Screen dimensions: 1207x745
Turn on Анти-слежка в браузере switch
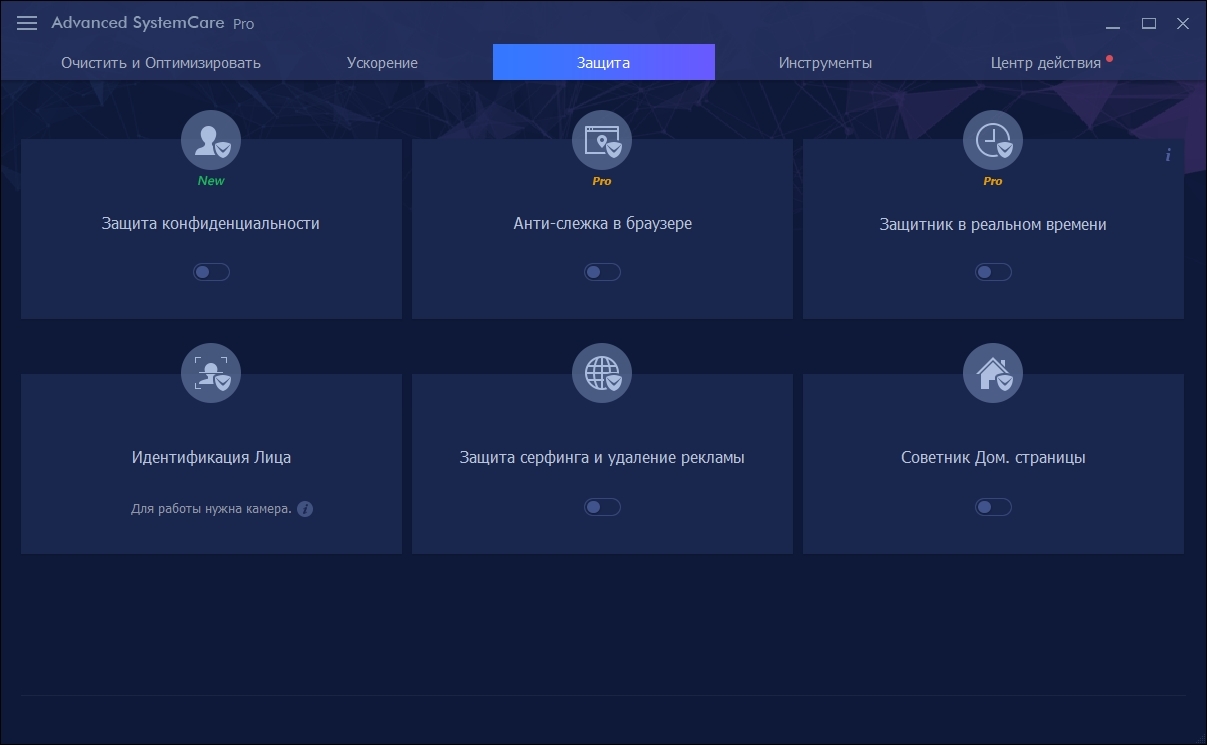[x=602, y=272]
